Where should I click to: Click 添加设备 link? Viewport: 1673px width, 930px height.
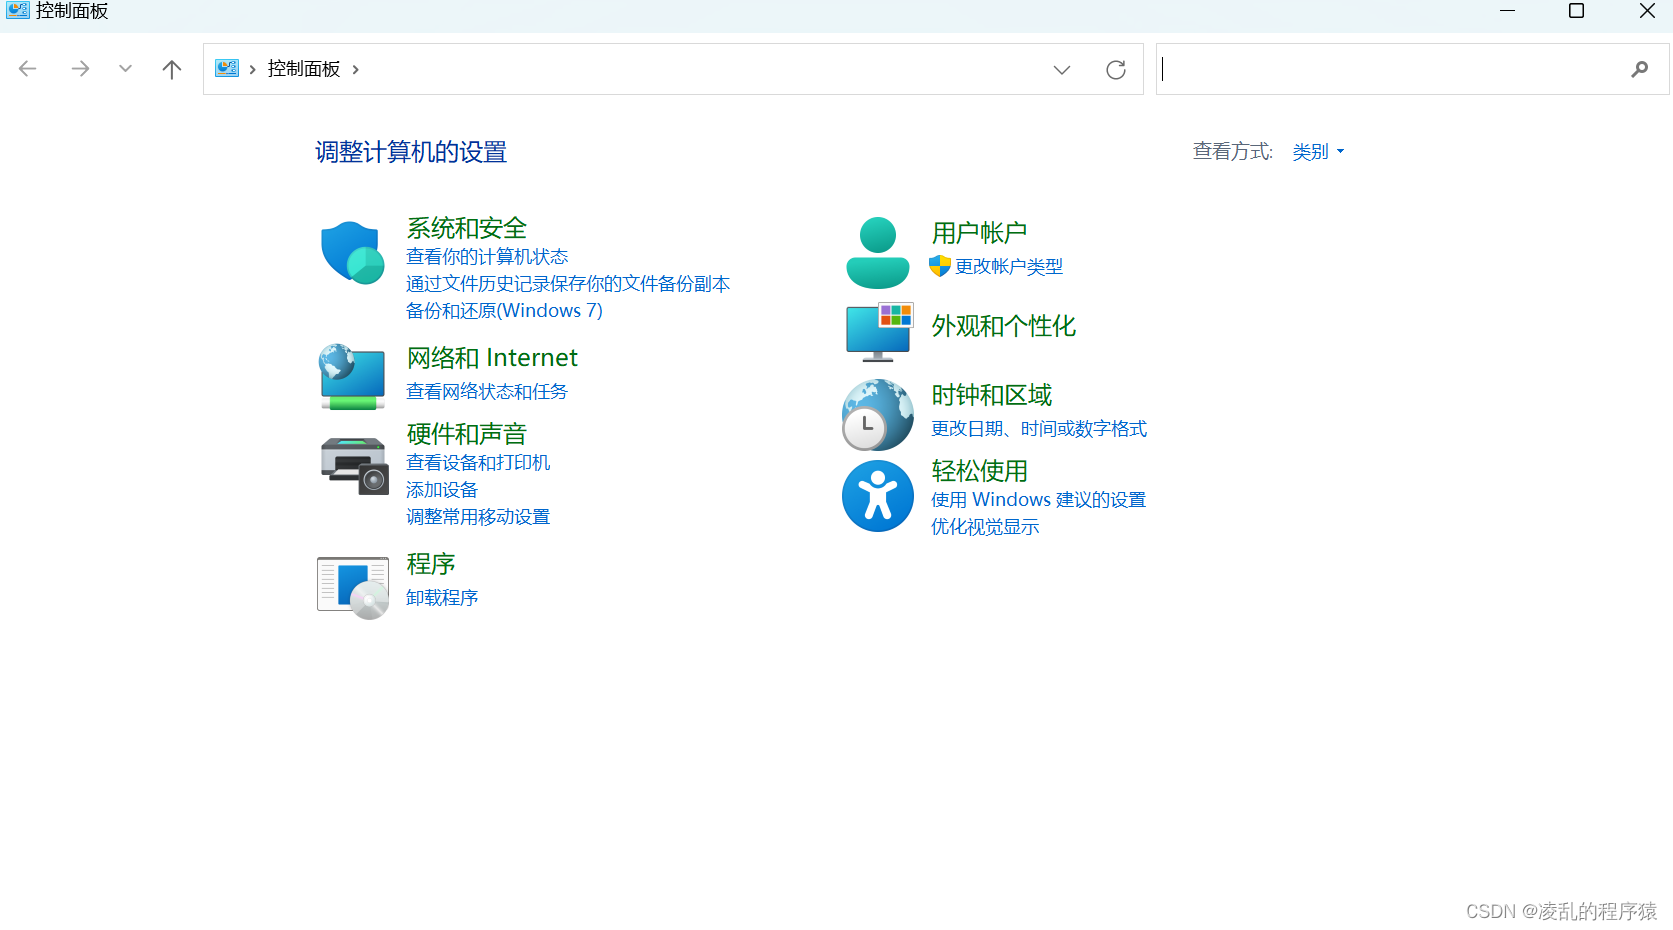point(442,490)
